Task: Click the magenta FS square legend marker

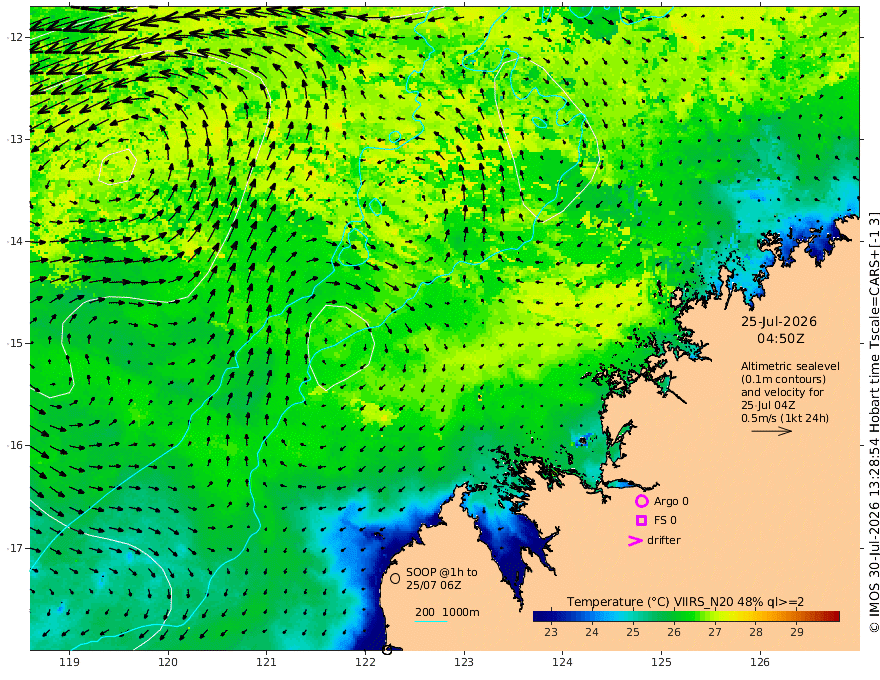Action: pyautogui.click(x=641, y=521)
